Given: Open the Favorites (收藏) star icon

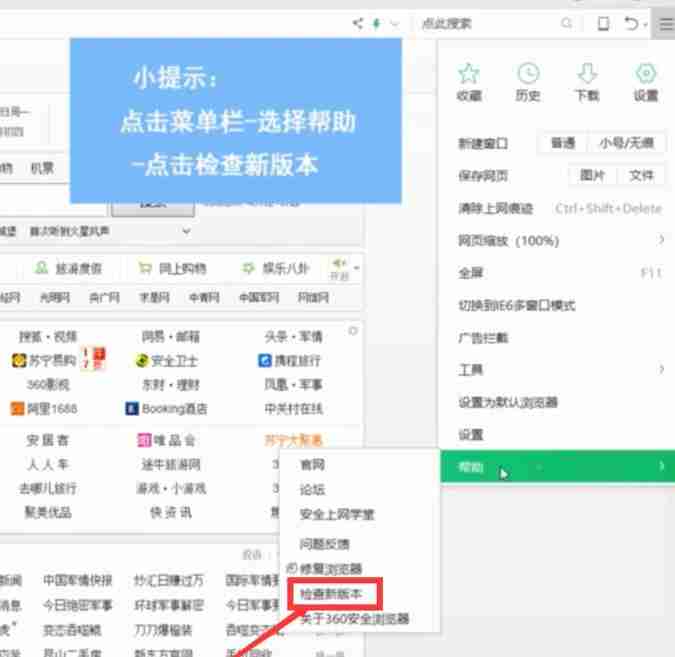Looking at the screenshot, I should (469, 74).
